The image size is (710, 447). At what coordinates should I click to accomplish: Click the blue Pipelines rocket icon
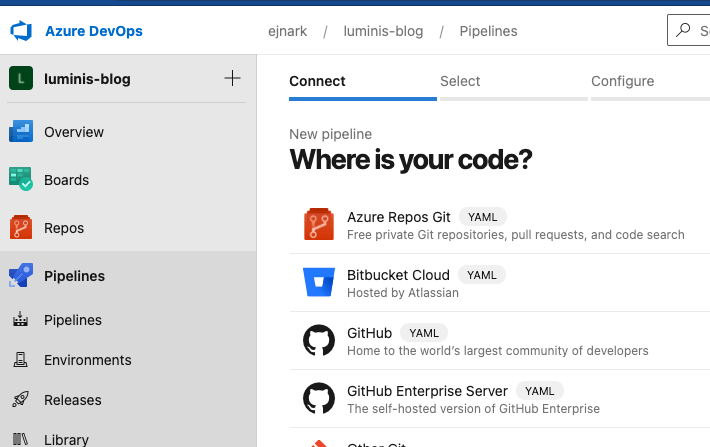(x=21, y=275)
